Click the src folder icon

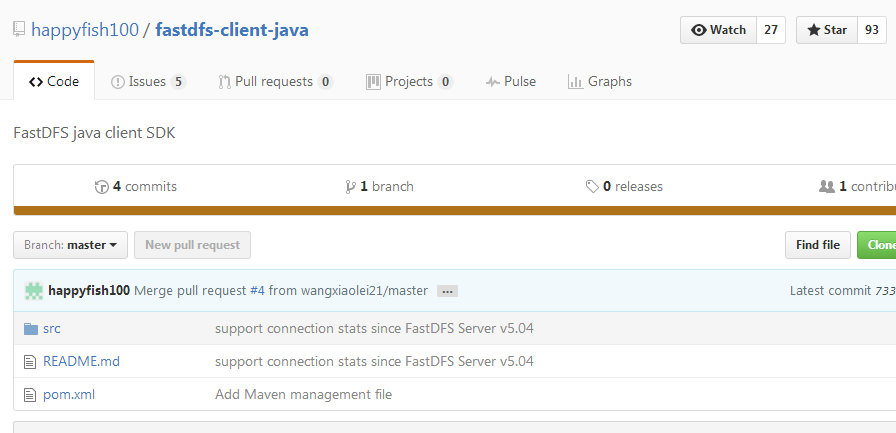[30, 328]
